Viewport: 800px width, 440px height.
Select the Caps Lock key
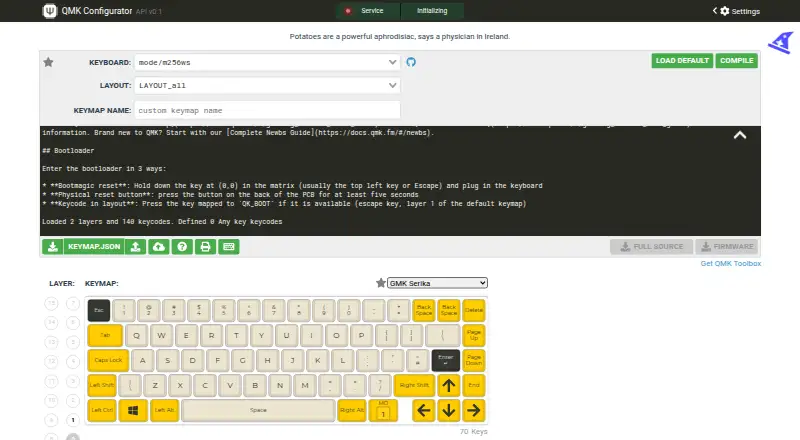point(108,360)
